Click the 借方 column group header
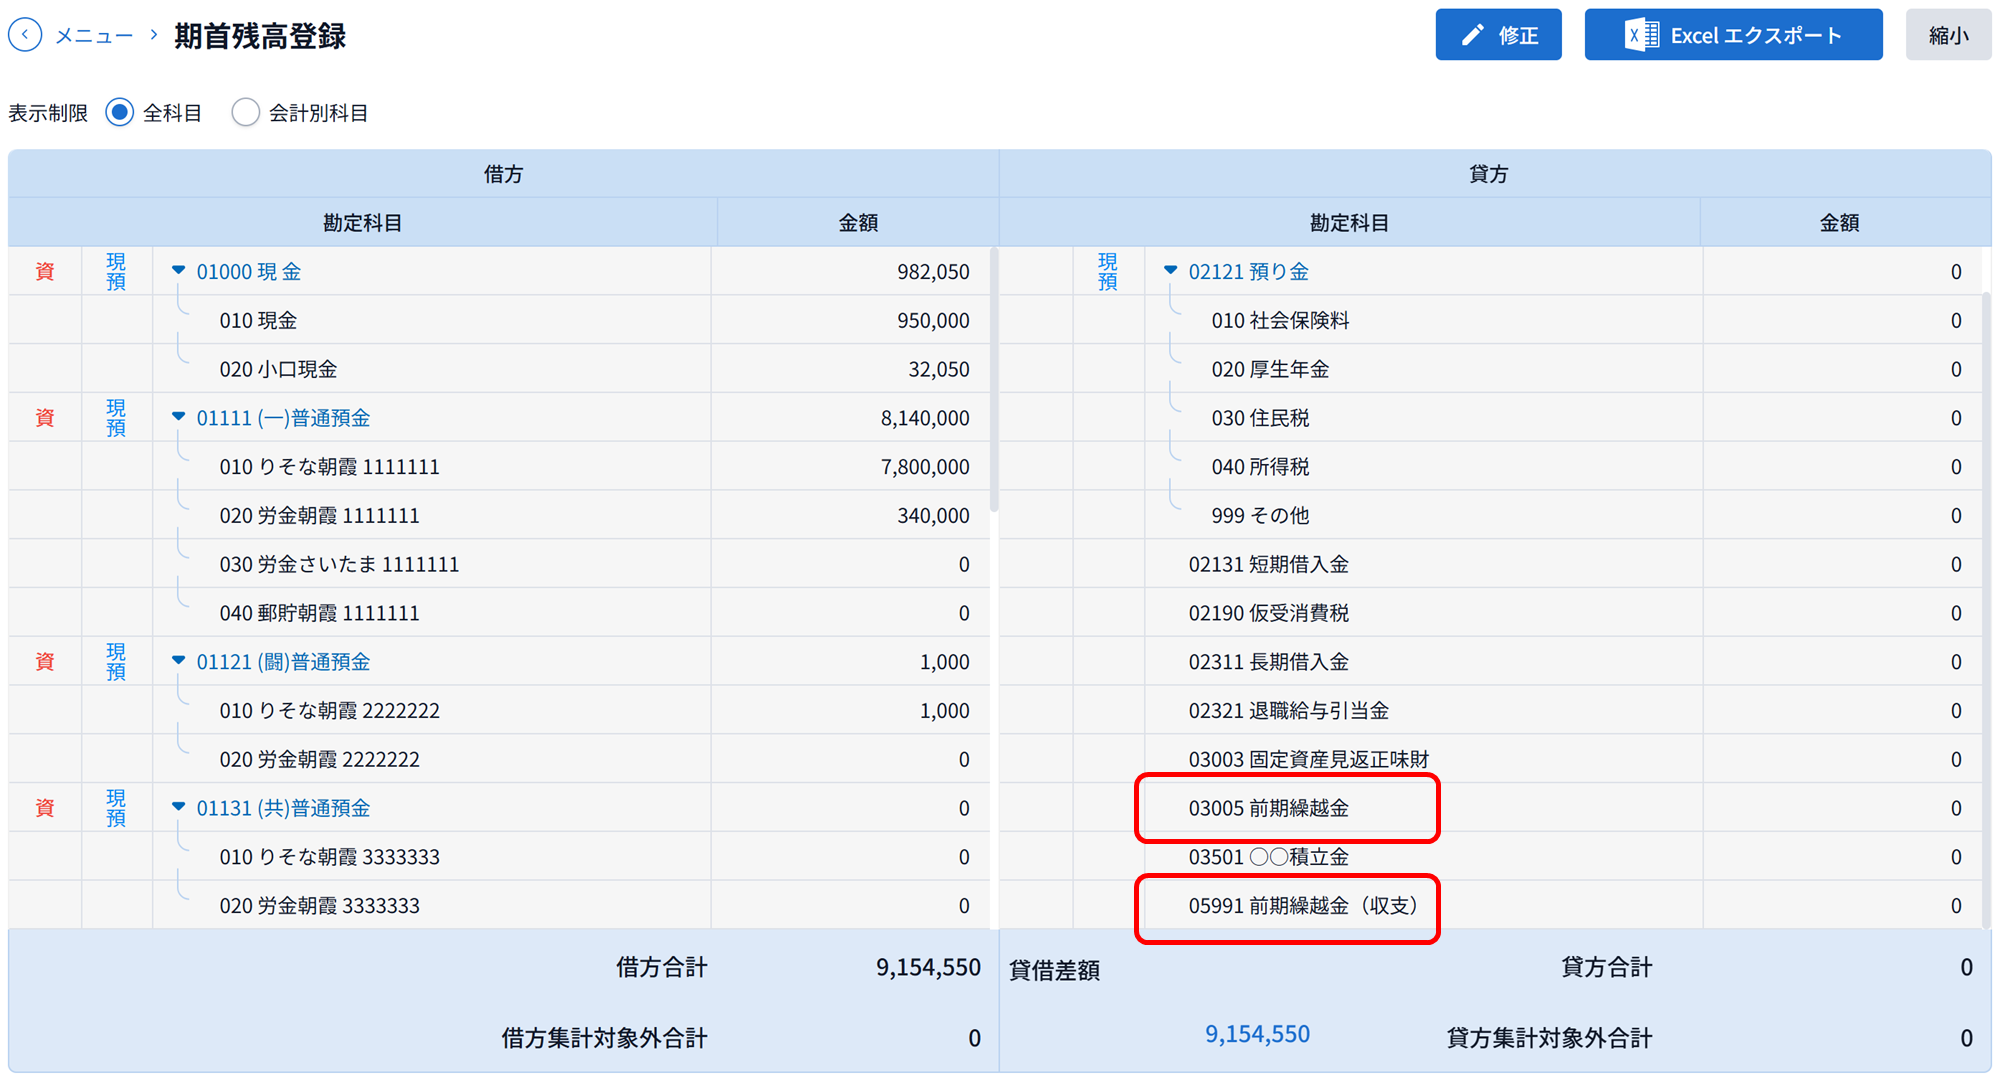This screenshot has height=1083, width=2000. click(x=503, y=174)
